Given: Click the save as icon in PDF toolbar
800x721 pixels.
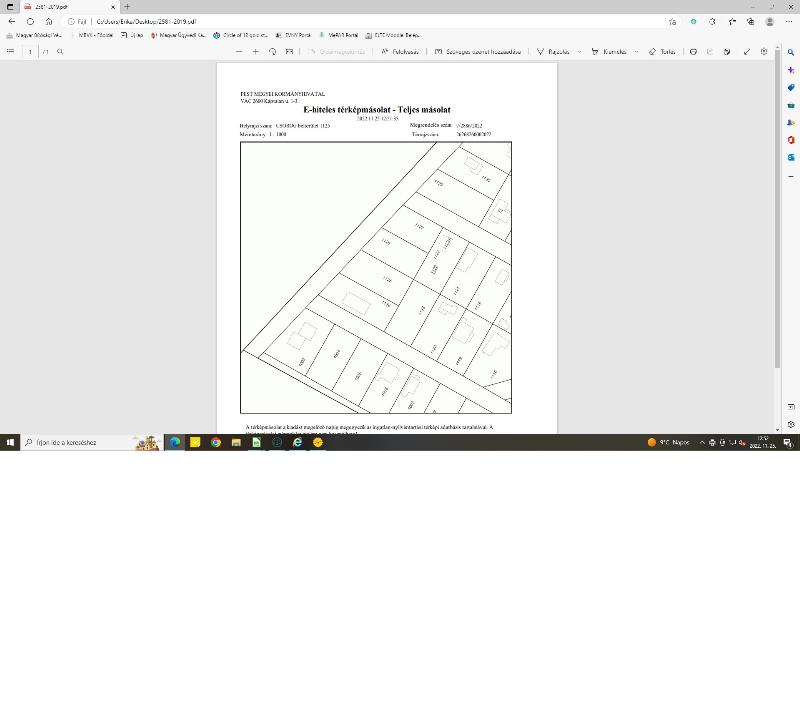Looking at the screenshot, I should pos(727,52).
